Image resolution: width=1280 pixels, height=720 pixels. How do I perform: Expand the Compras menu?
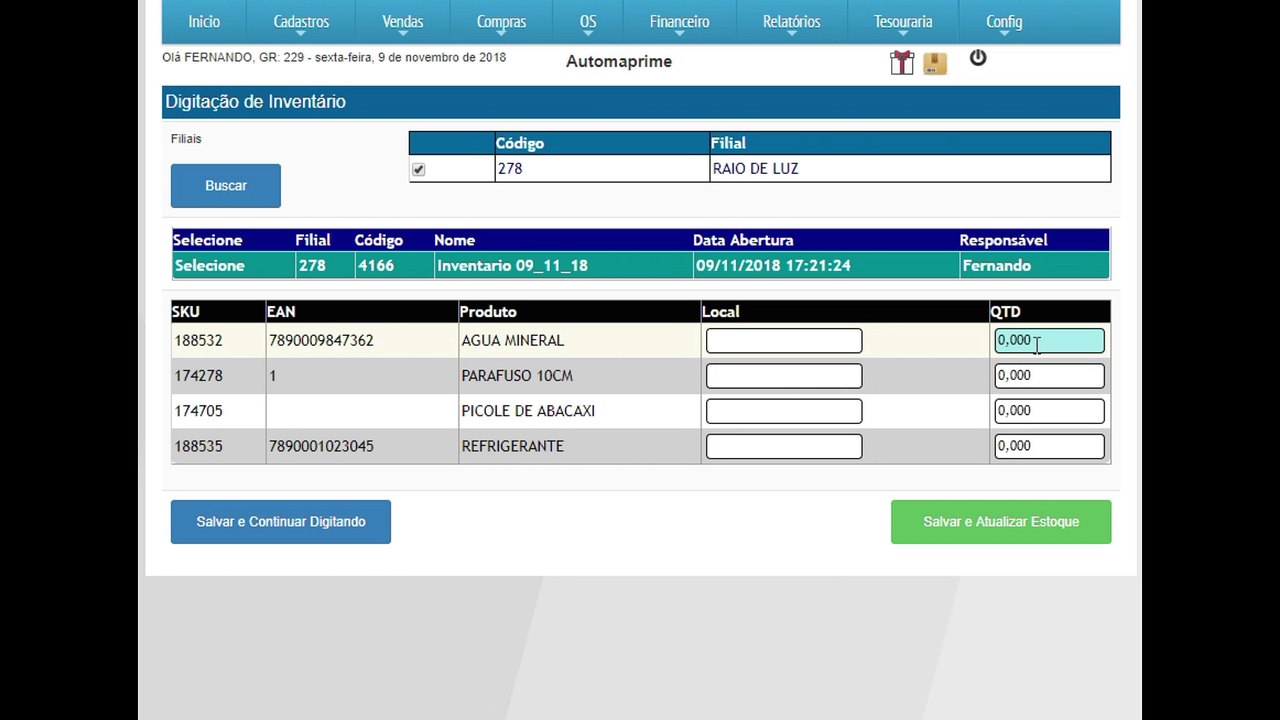pos(501,22)
